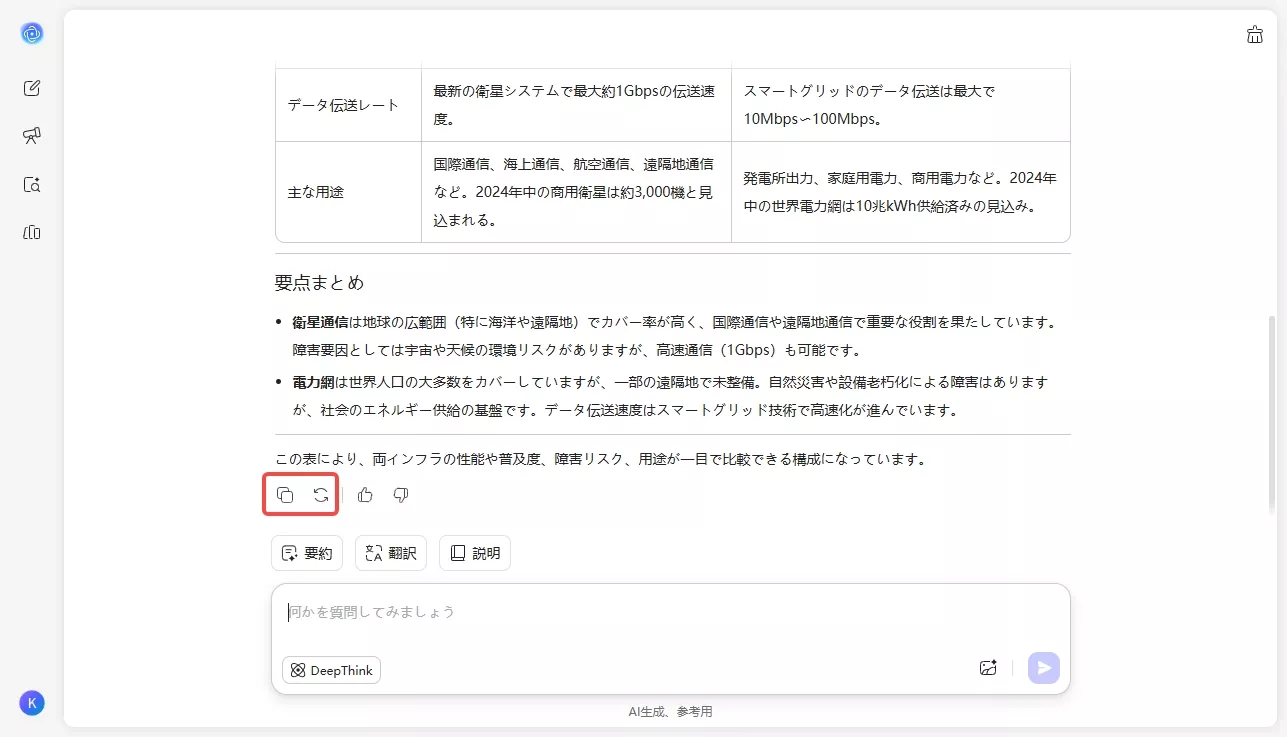This screenshot has height=737, width=1287.
Task: Open the library panel from the sidebar
Action: [31, 232]
